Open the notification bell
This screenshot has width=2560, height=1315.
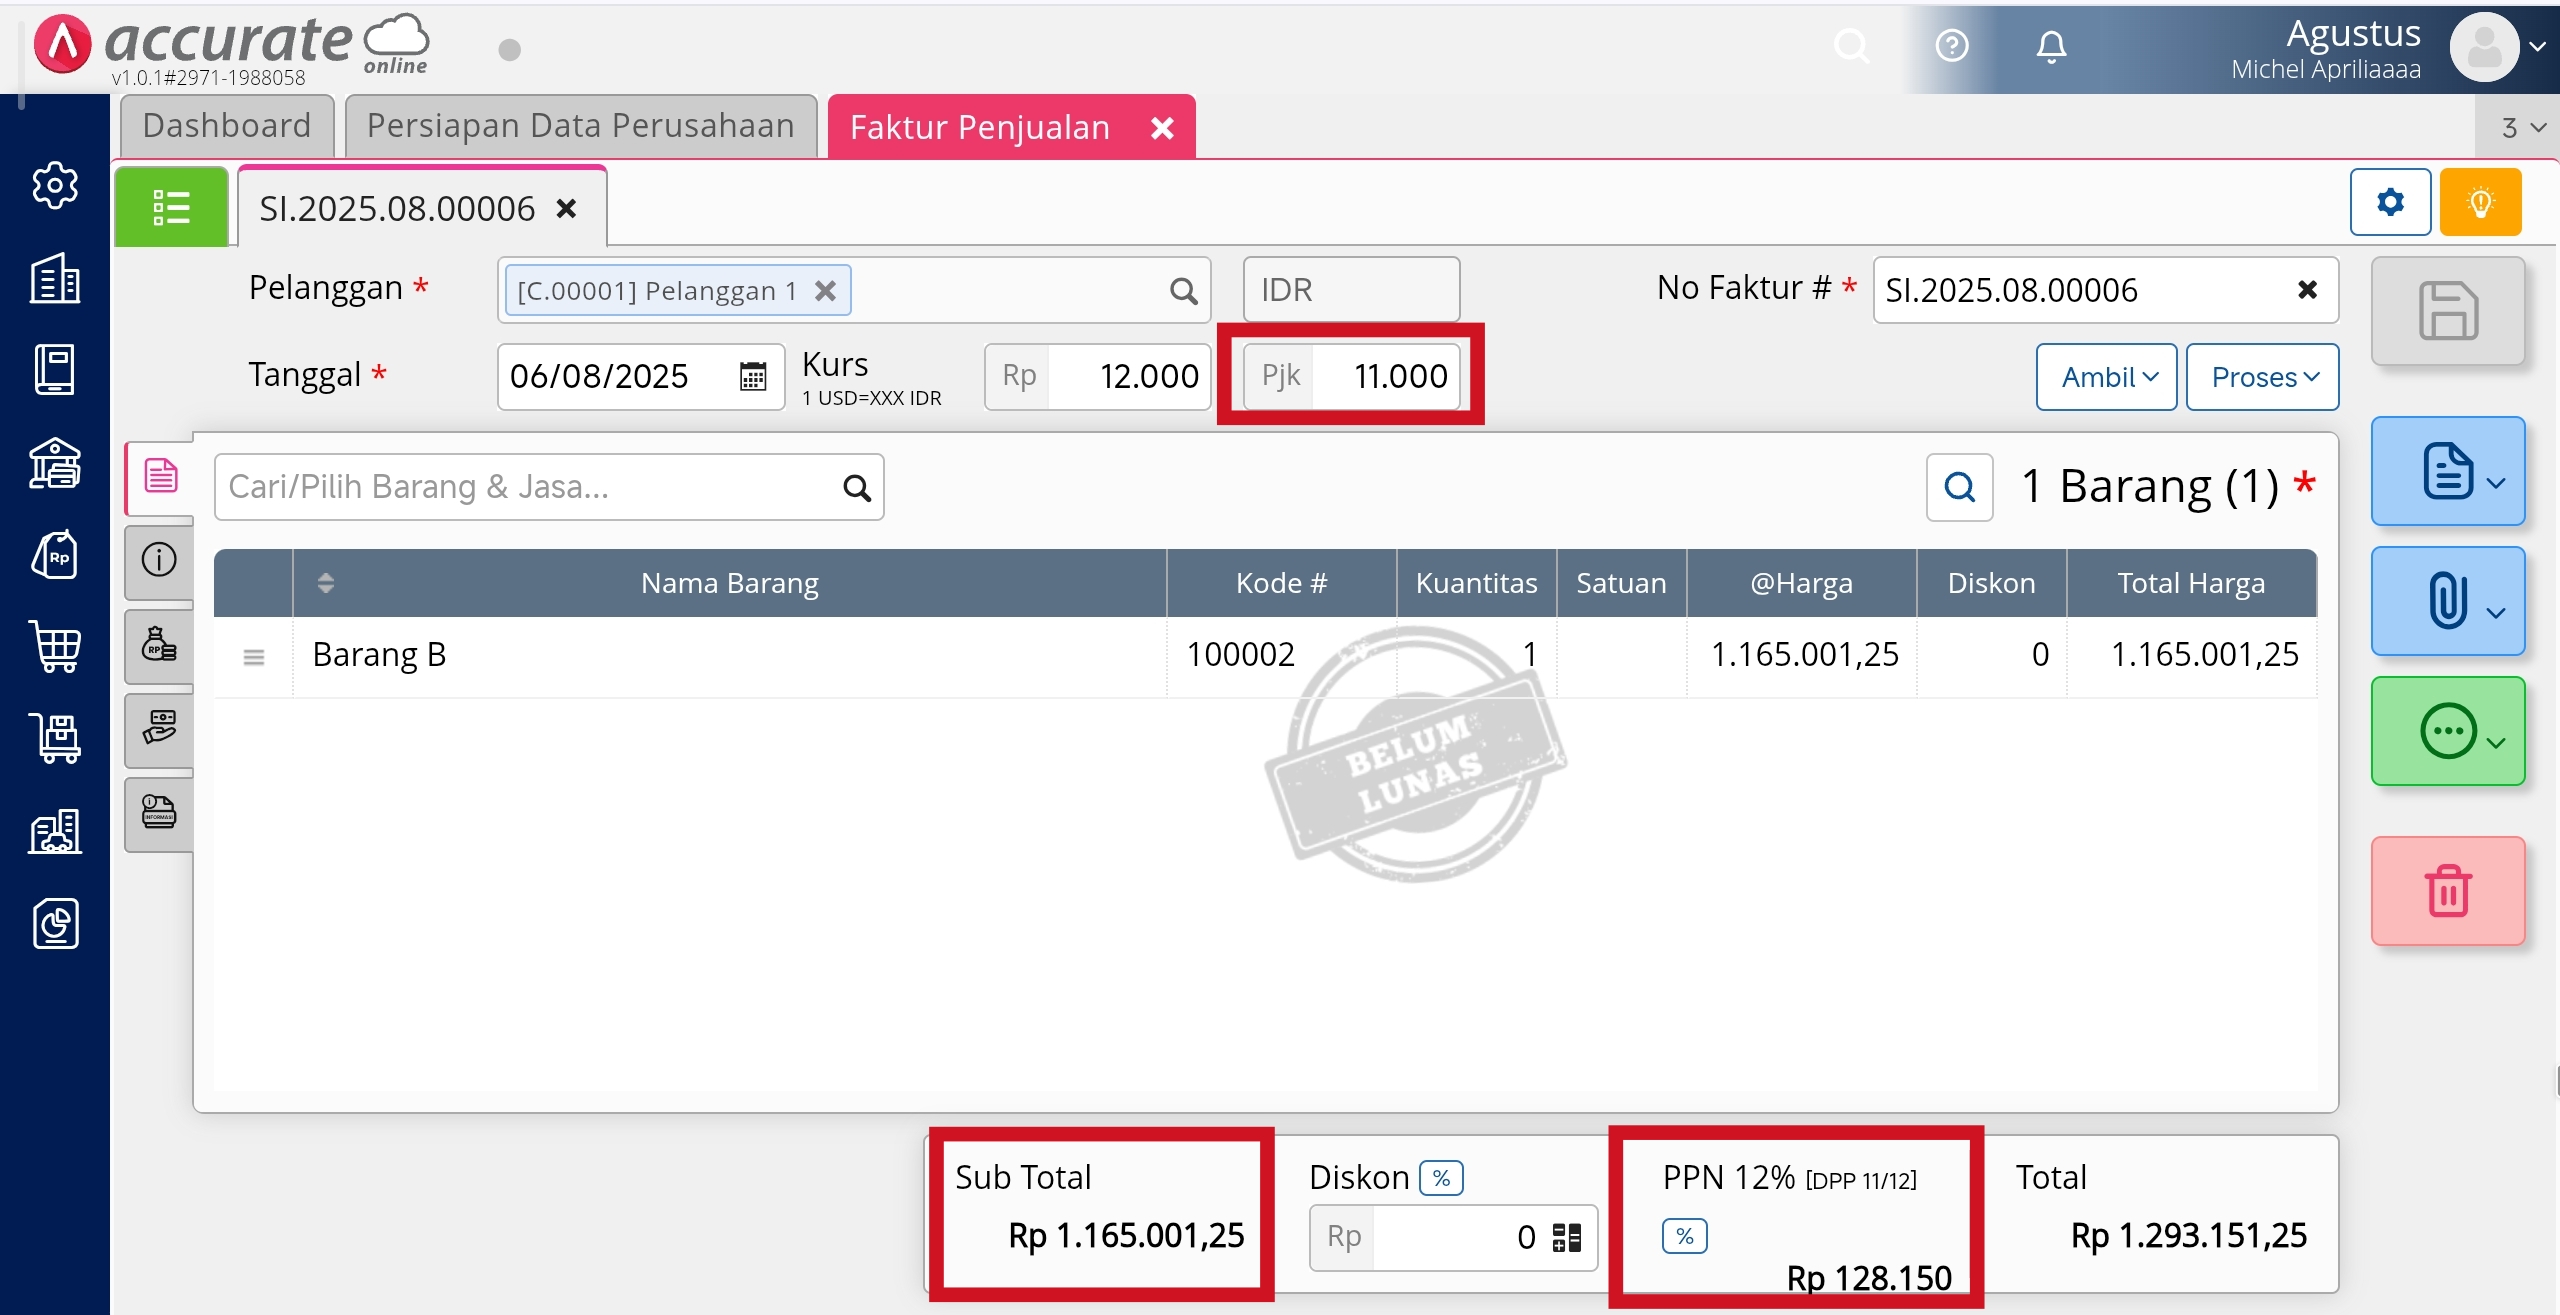[2051, 47]
